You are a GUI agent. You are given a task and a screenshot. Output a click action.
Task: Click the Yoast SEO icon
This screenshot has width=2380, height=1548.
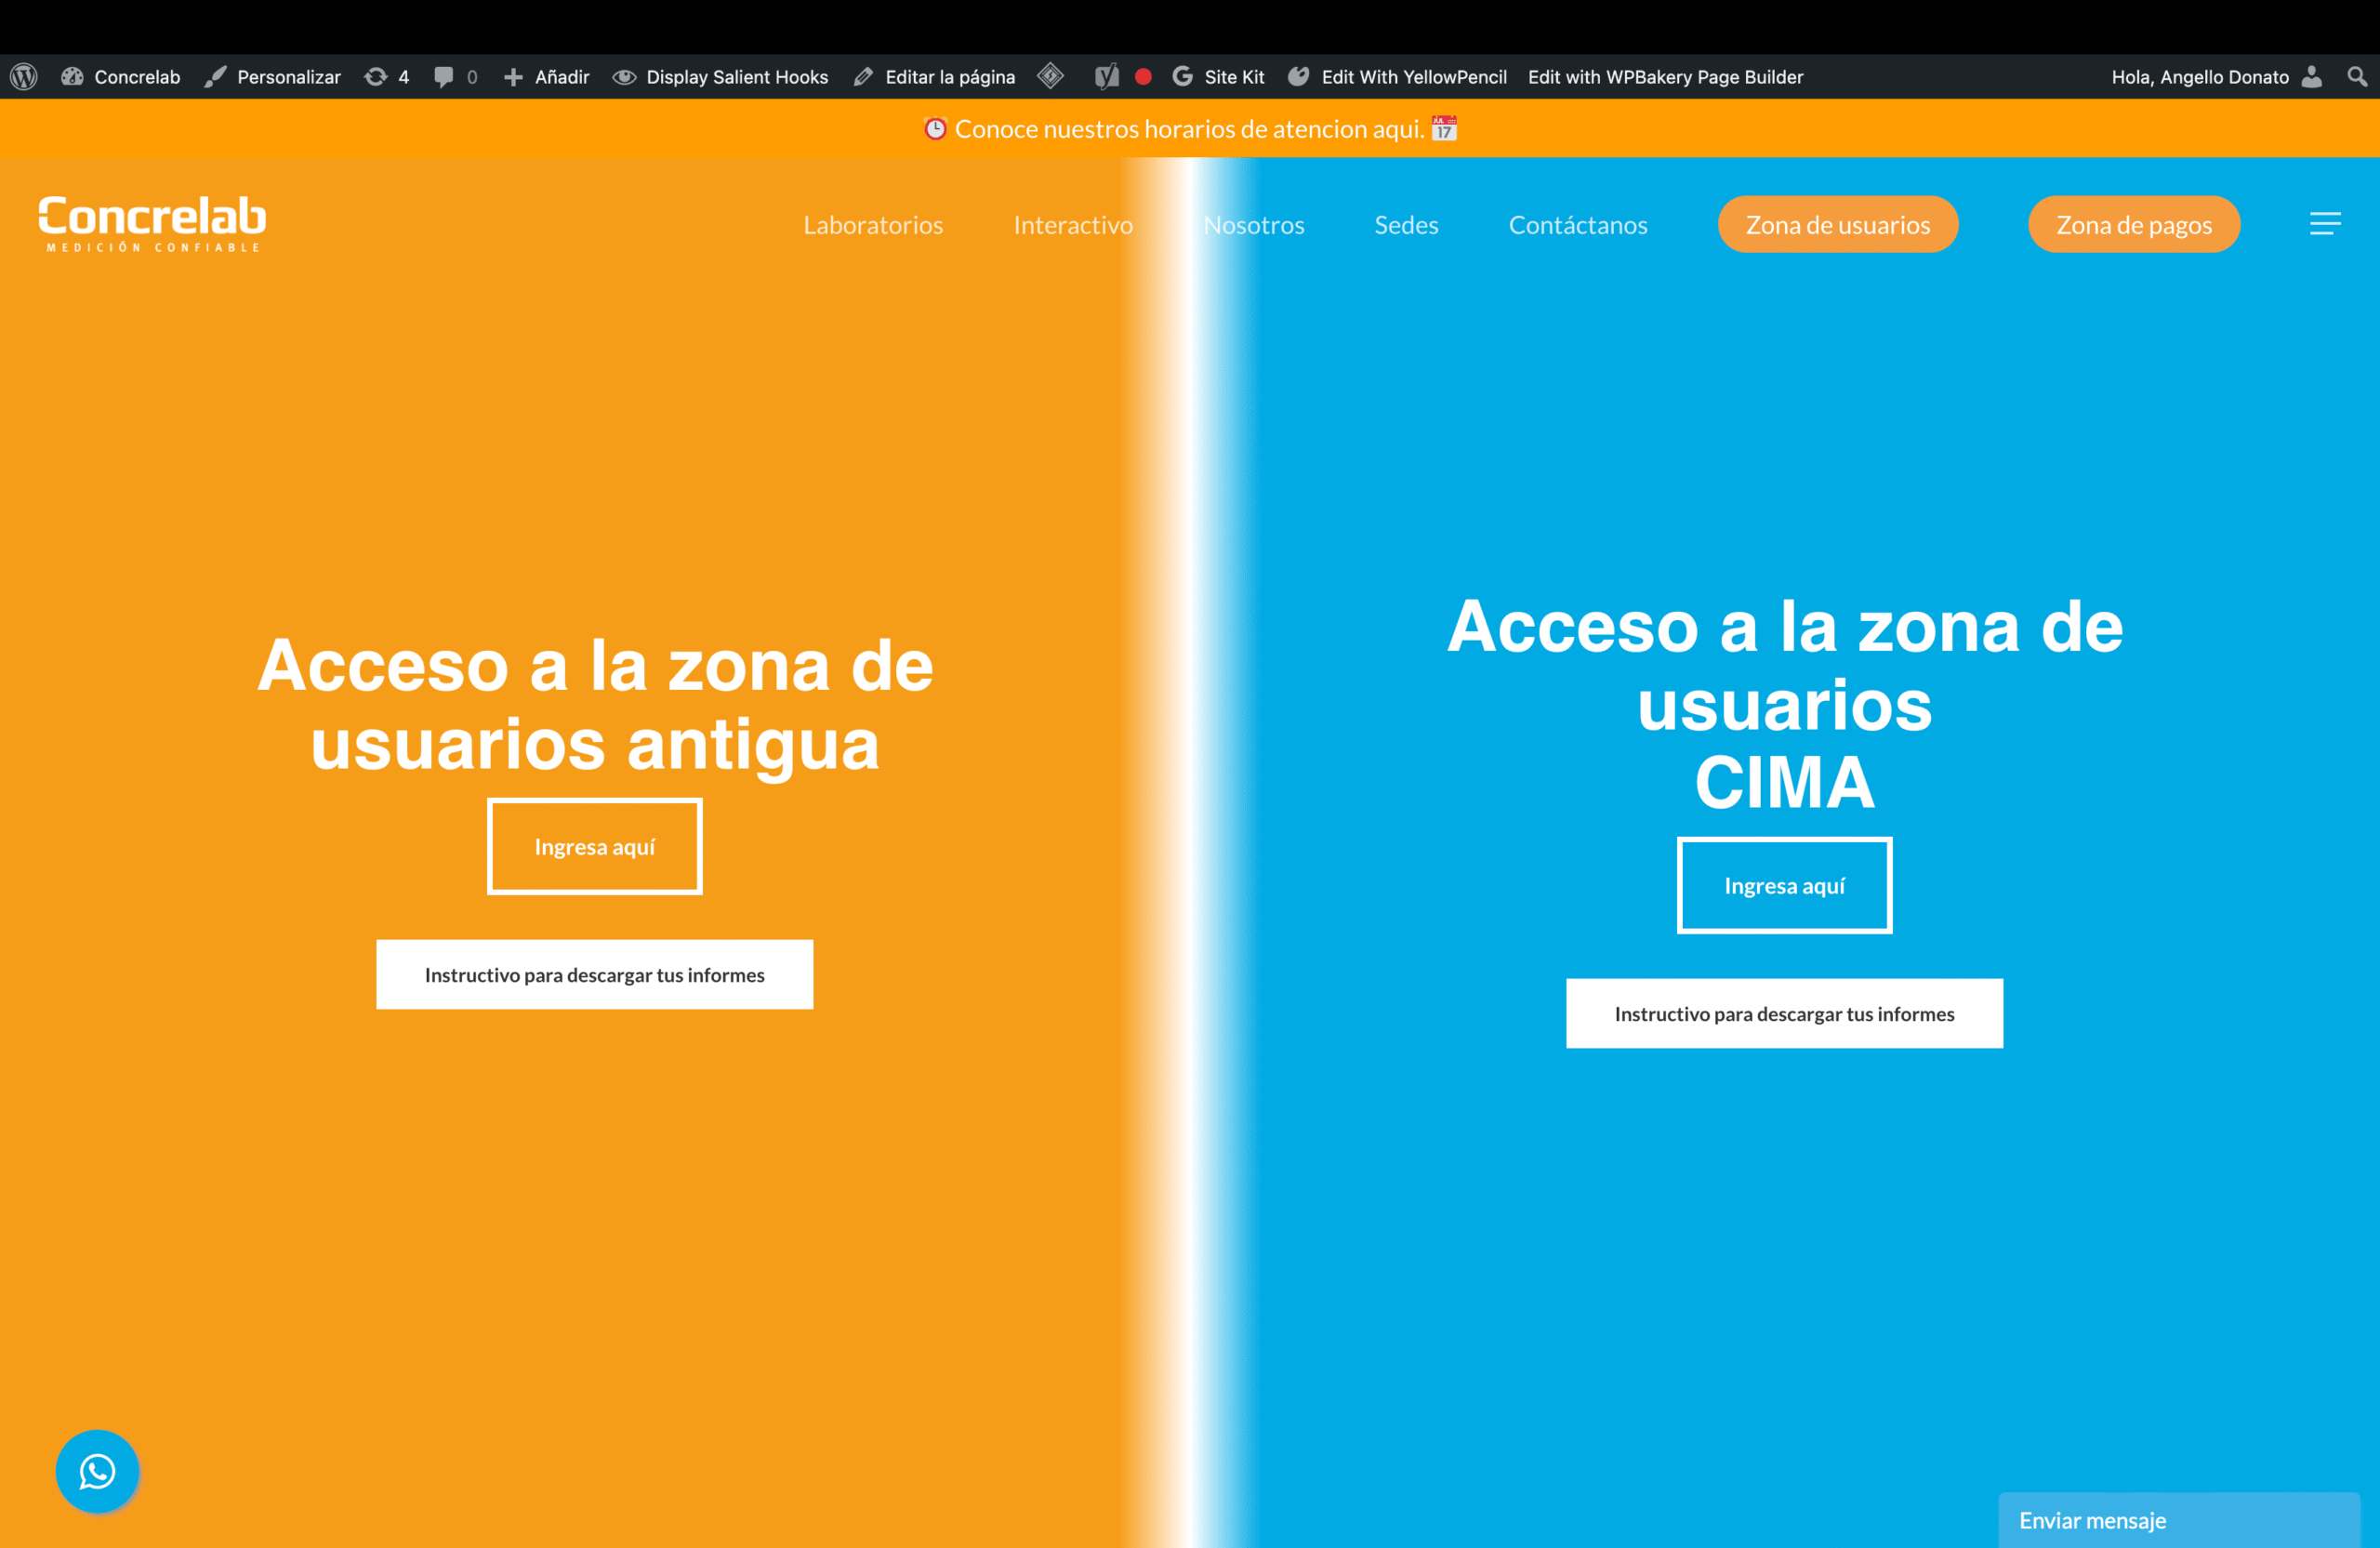point(1106,77)
